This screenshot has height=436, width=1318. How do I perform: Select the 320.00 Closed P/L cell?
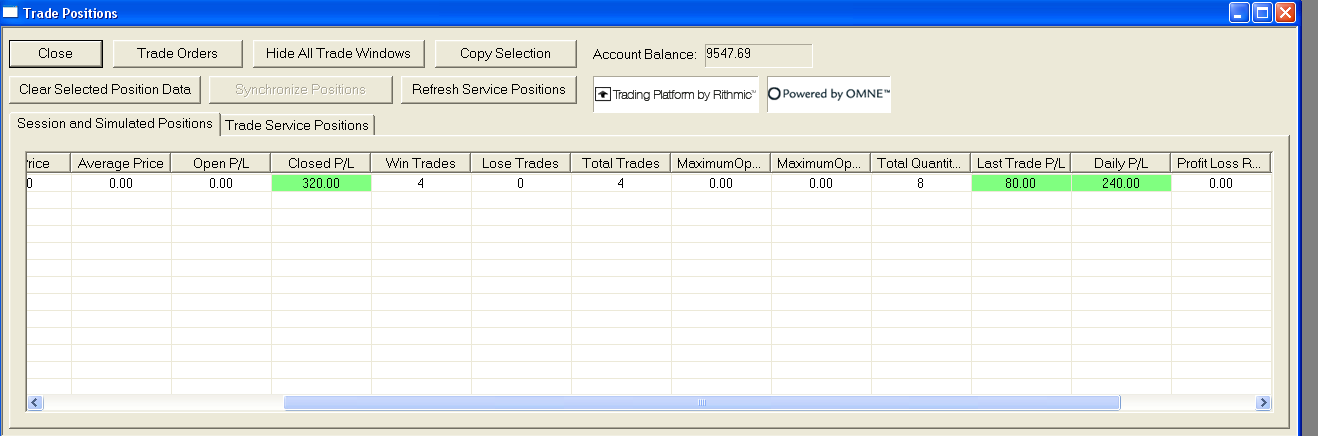click(321, 183)
